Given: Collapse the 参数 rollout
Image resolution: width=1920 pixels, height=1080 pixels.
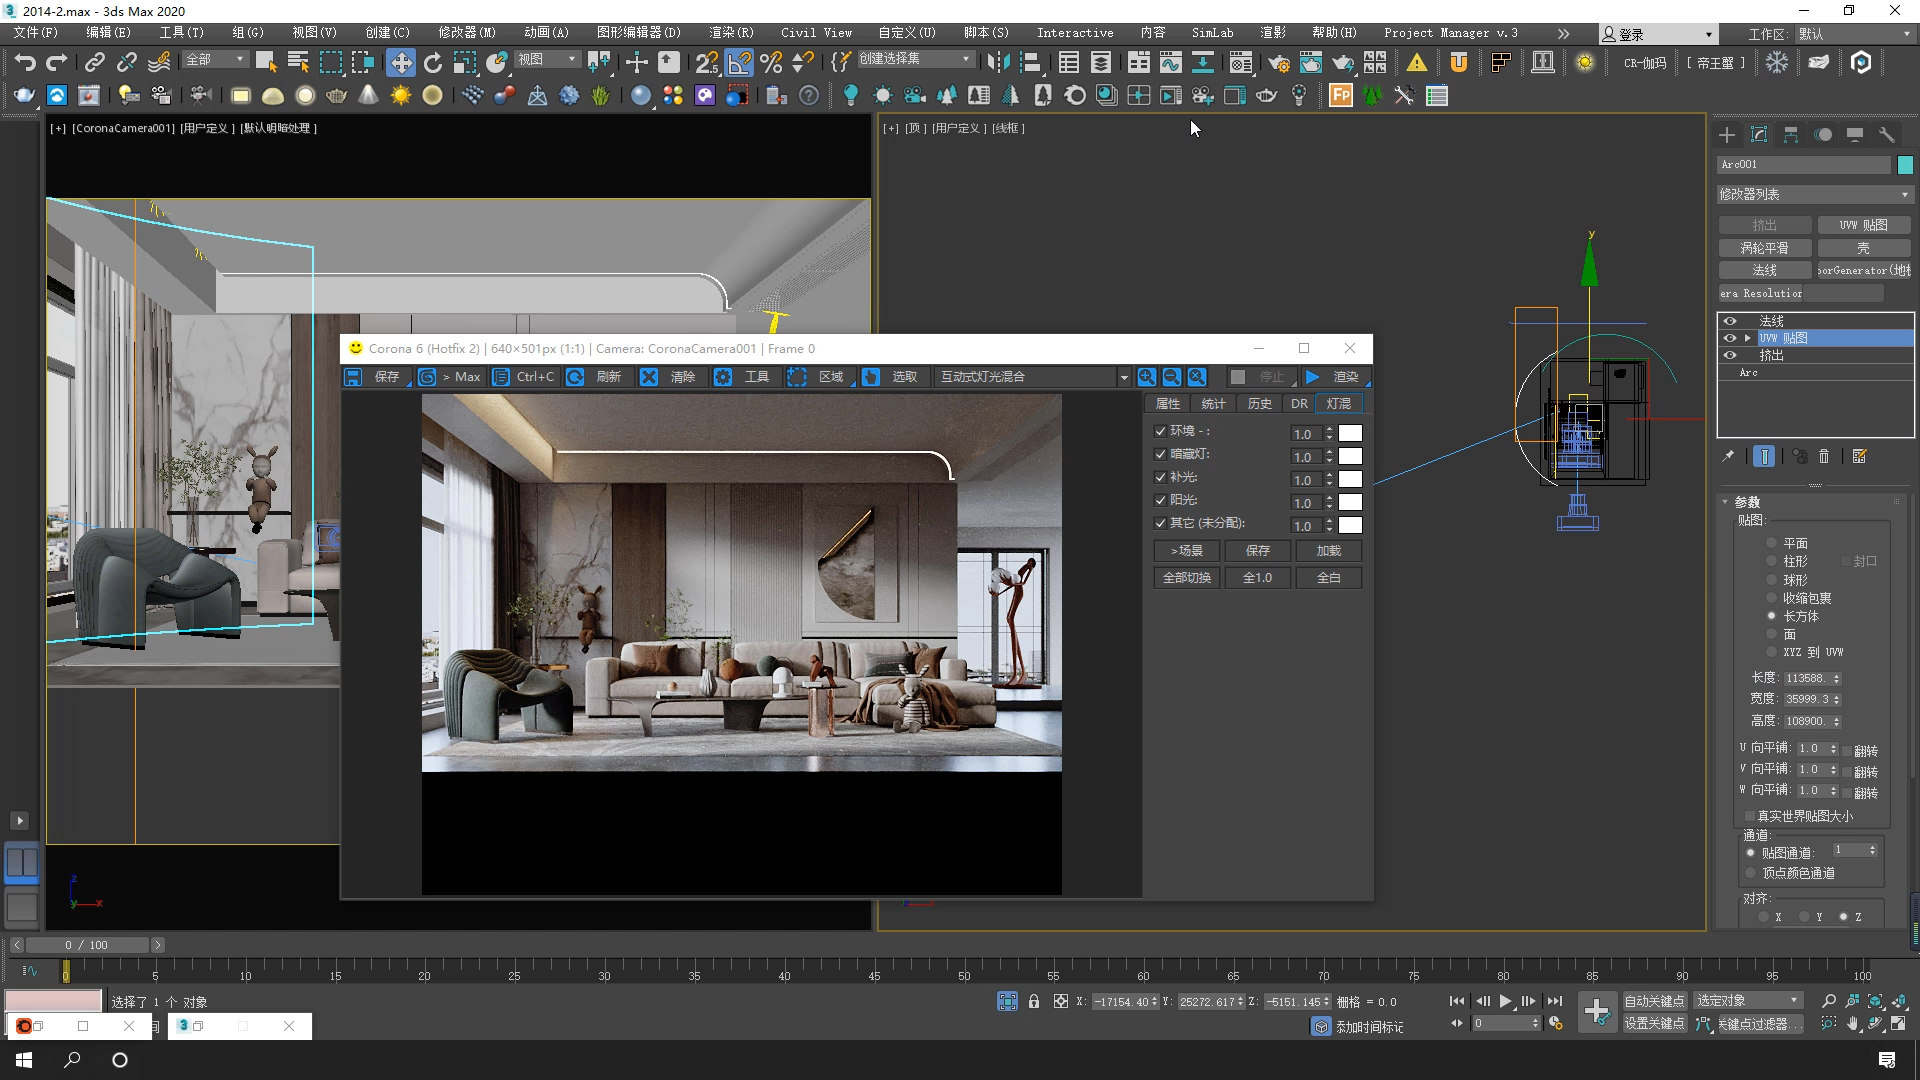Looking at the screenshot, I should [x=1746, y=502].
